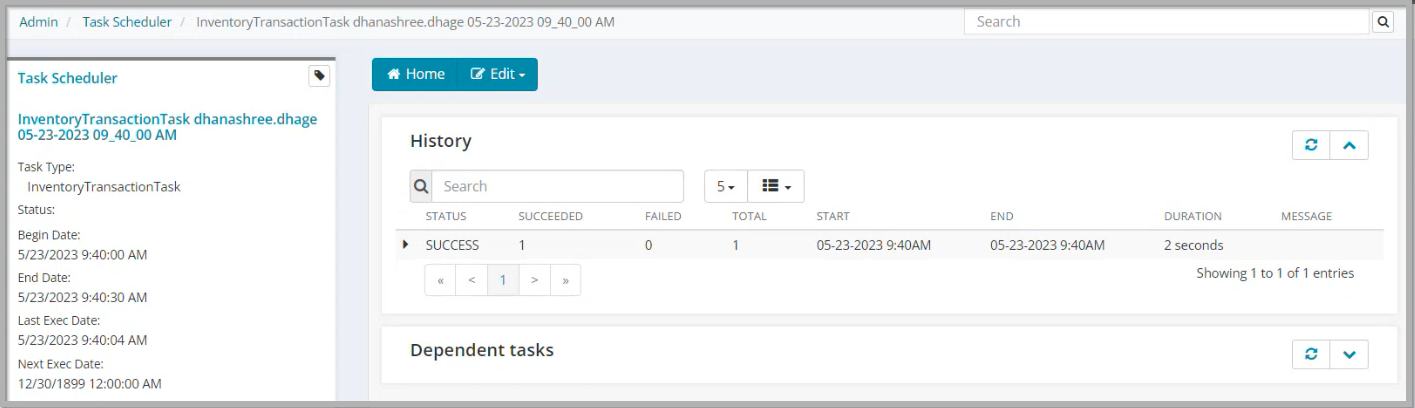Click the Showing 1 to 1 of 1 entries text
The image size is (1415, 408).
1275,273
